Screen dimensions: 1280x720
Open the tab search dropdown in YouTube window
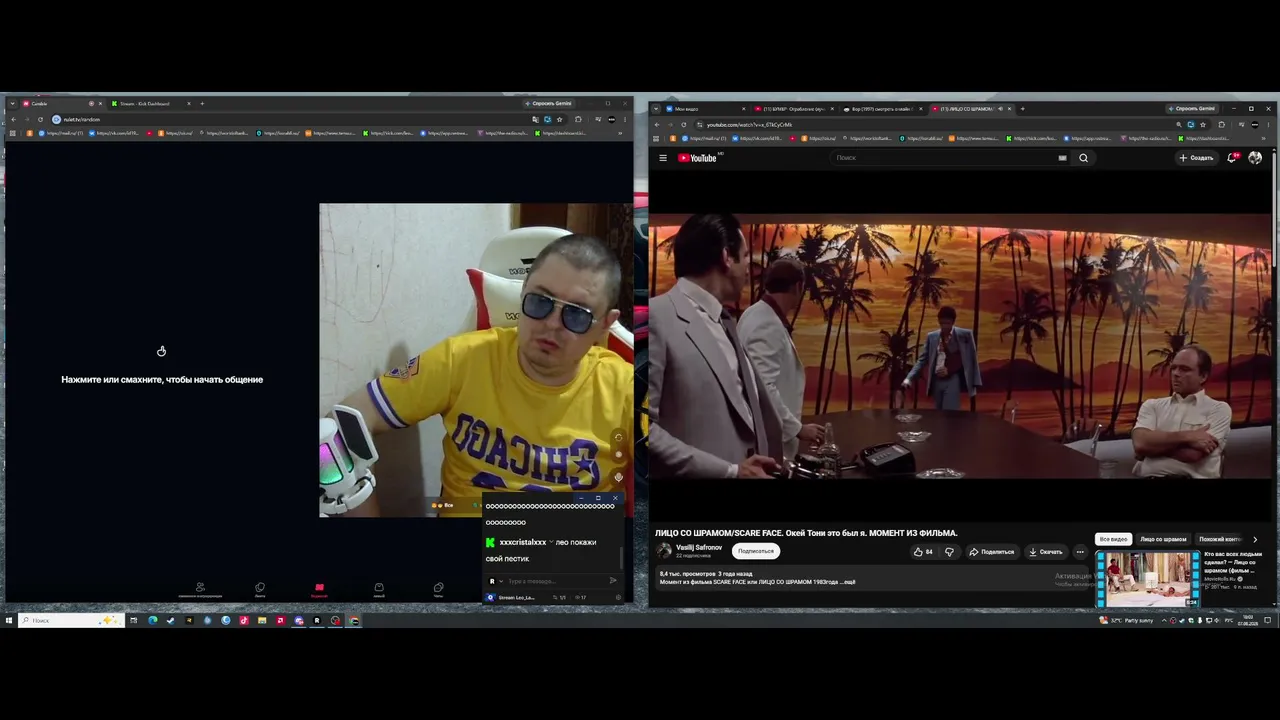pos(655,109)
